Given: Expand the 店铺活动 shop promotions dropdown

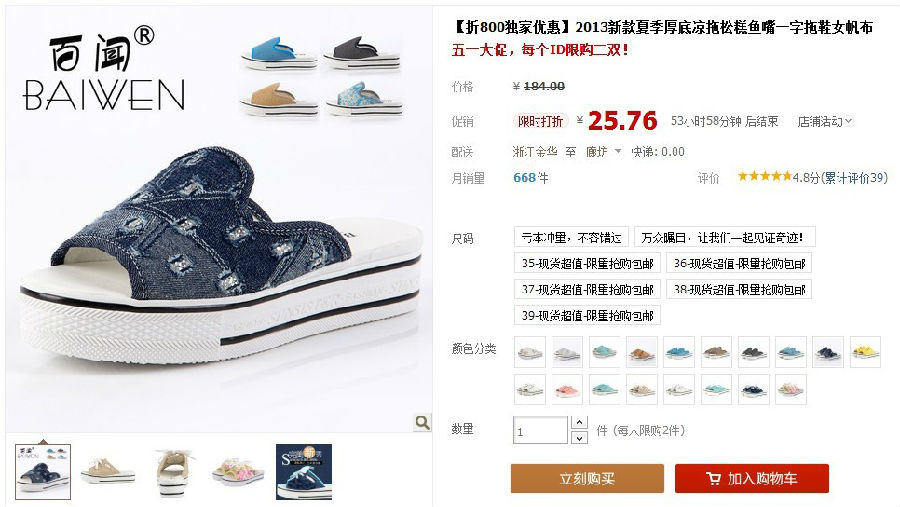Looking at the screenshot, I should tap(825, 121).
